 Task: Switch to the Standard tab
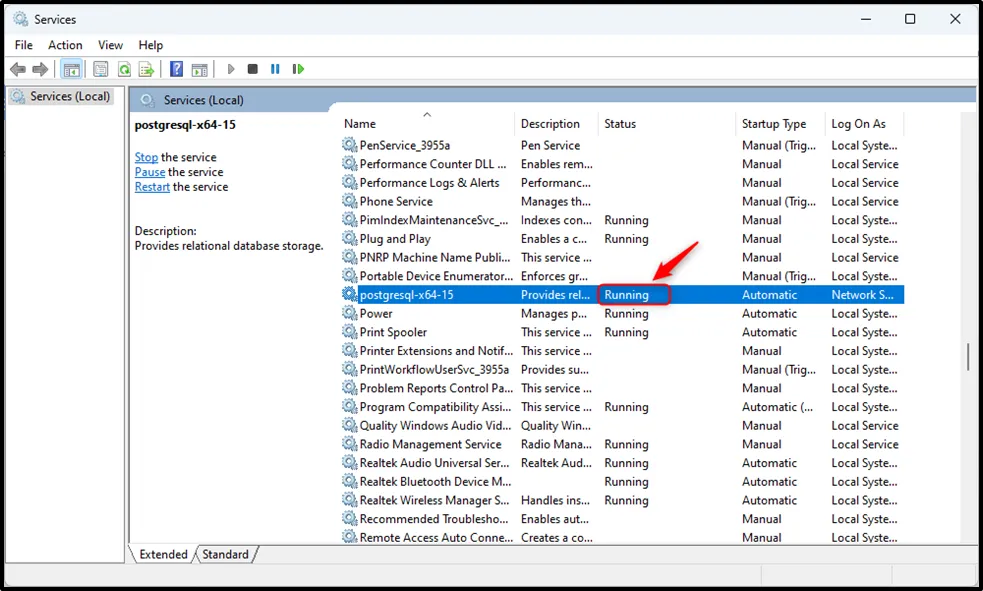pyautogui.click(x=225, y=554)
